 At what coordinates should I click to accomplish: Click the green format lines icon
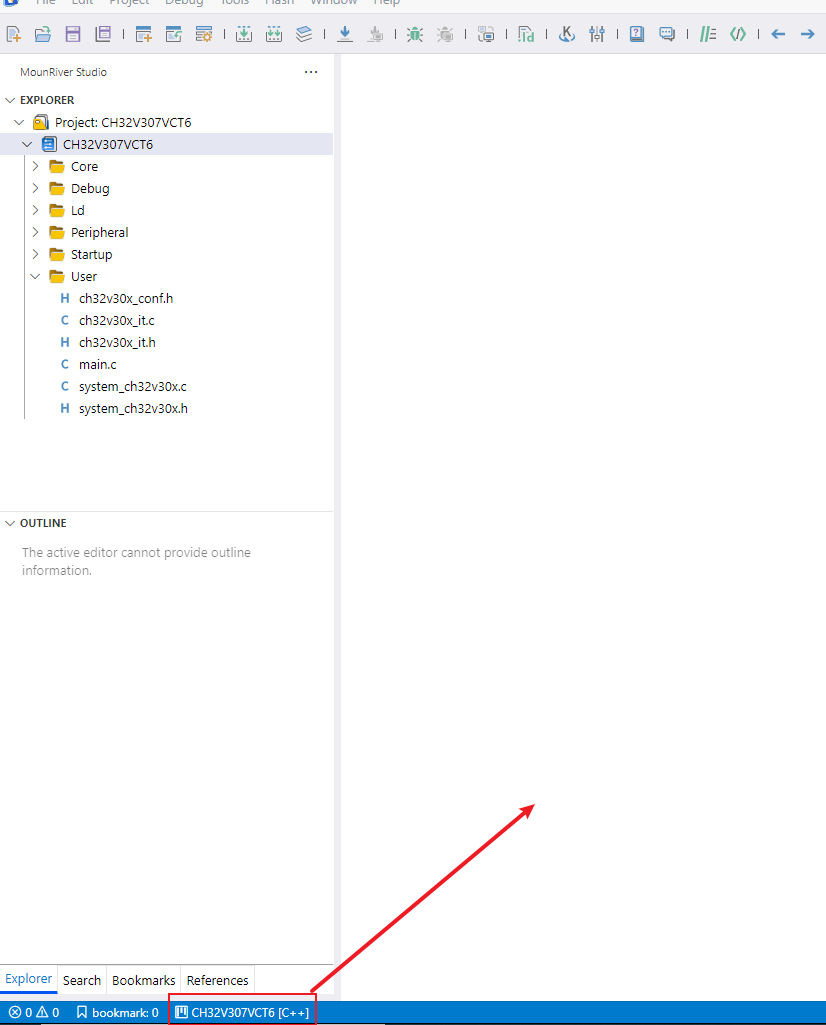tap(708, 34)
